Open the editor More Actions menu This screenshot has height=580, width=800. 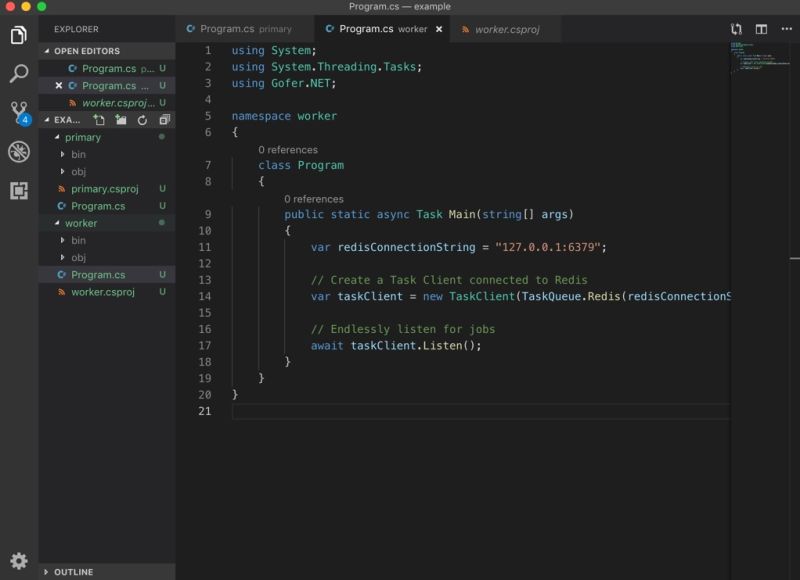(x=786, y=29)
